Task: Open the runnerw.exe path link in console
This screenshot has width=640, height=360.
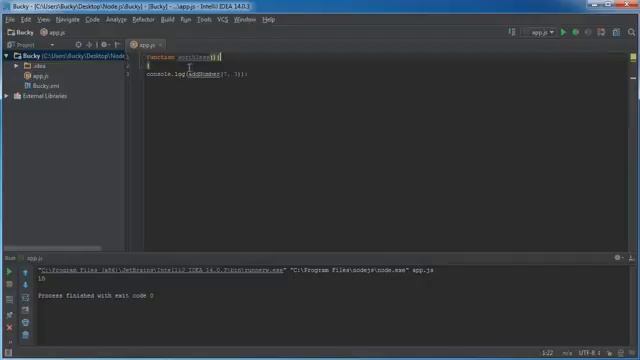Action: [x=162, y=270]
